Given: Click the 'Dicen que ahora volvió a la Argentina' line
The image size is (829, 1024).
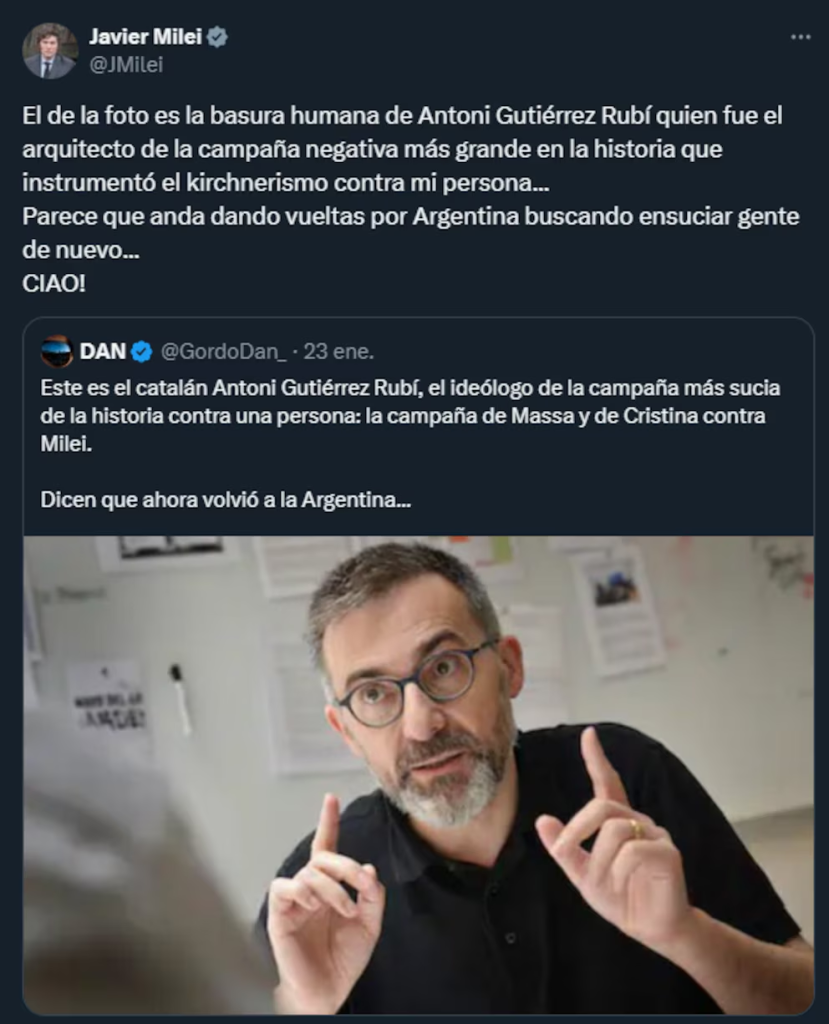Looking at the screenshot, I should coord(226,500).
